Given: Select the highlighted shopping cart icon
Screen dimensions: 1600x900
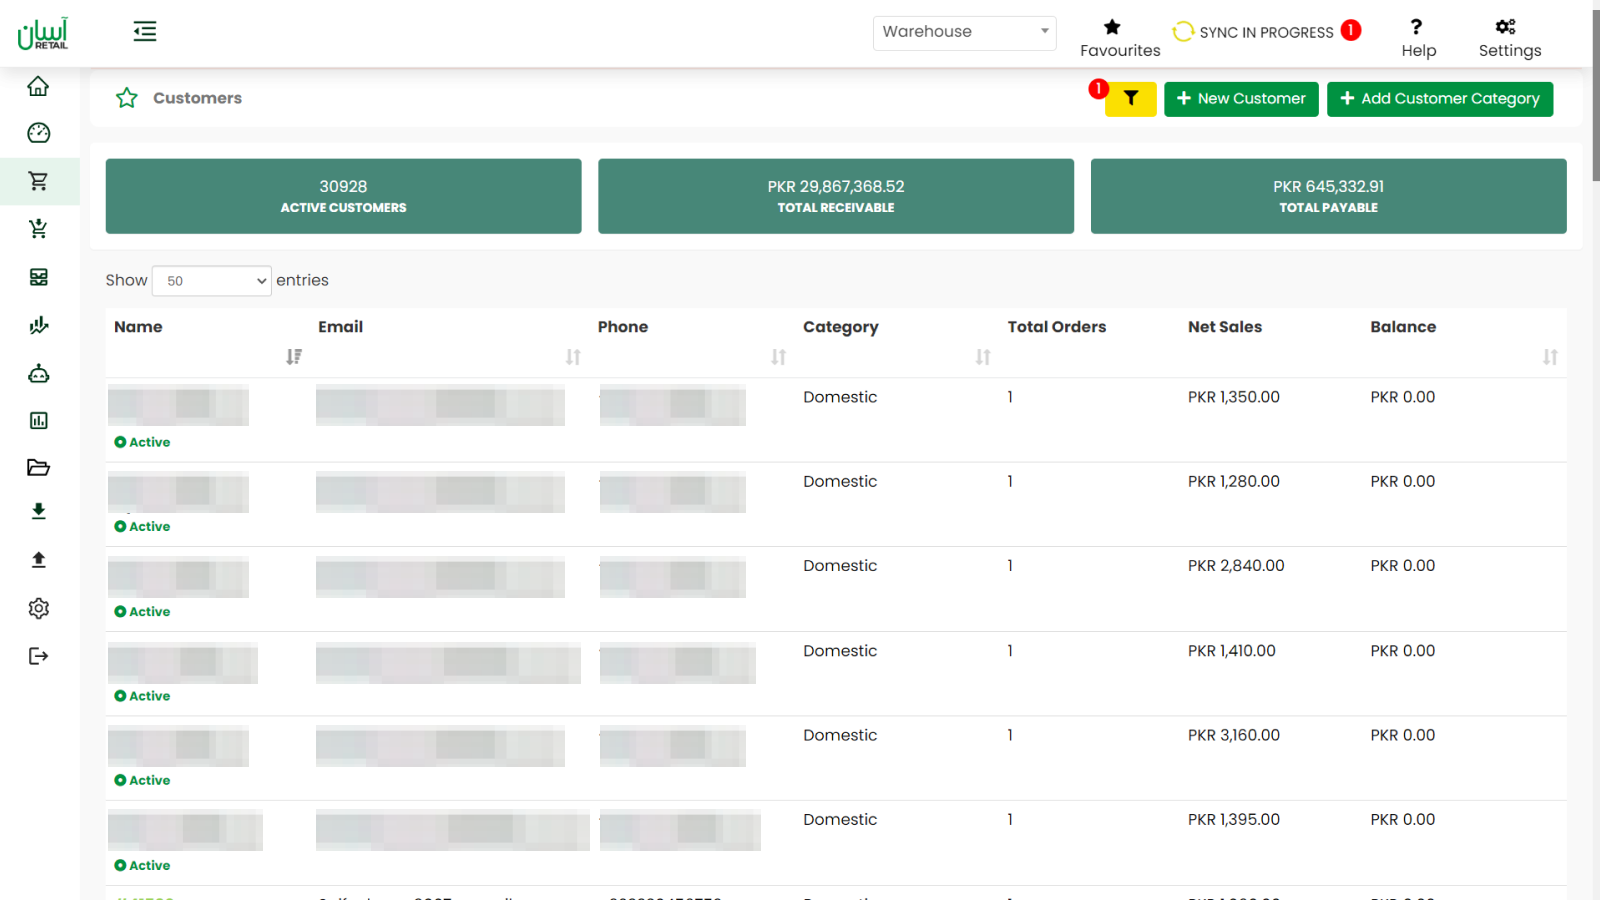Looking at the screenshot, I should (38, 181).
